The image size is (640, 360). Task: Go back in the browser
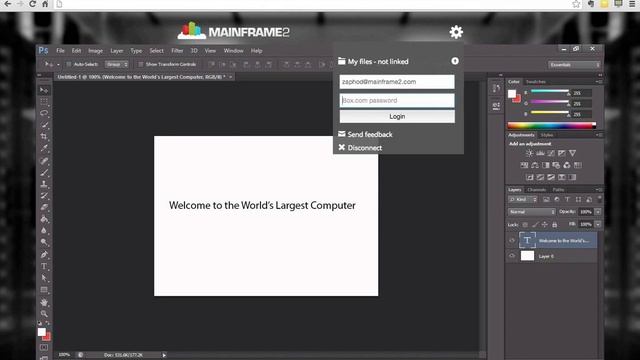[x=7, y=4]
